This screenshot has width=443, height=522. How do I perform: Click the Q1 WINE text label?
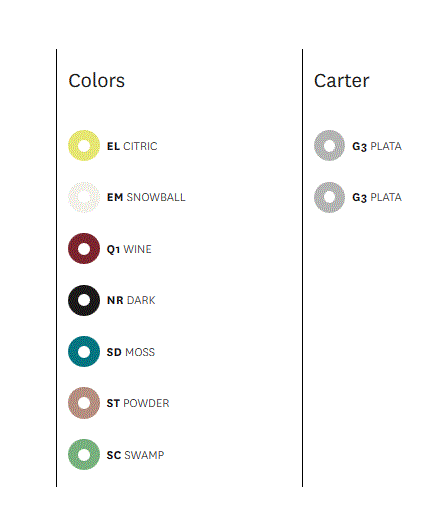[129, 249]
